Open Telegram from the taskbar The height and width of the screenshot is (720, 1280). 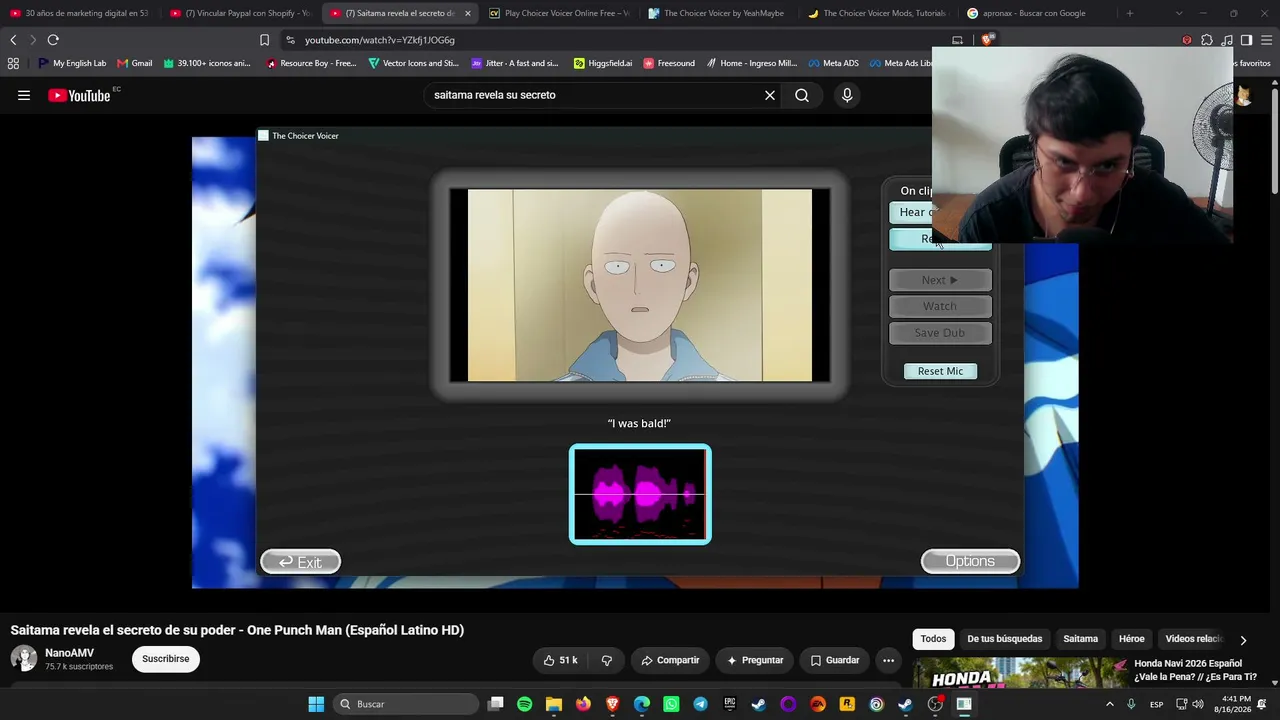(700, 704)
